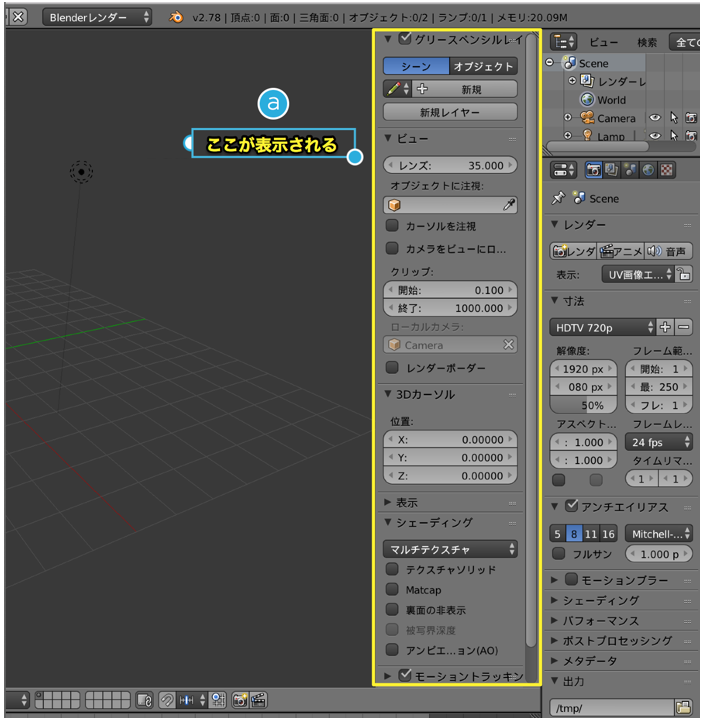Open the outliner View menu
This screenshot has width=702, height=718.
tap(604, 43)
